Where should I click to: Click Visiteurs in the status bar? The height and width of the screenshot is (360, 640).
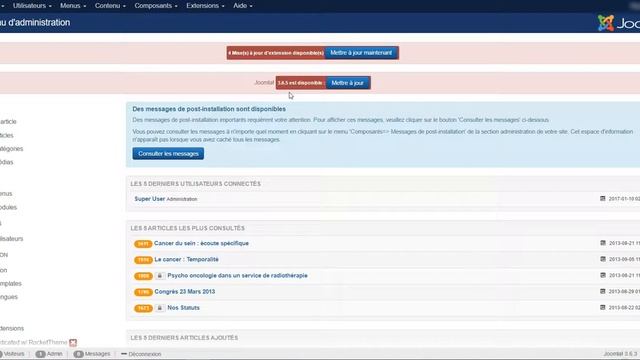point(13,354)
